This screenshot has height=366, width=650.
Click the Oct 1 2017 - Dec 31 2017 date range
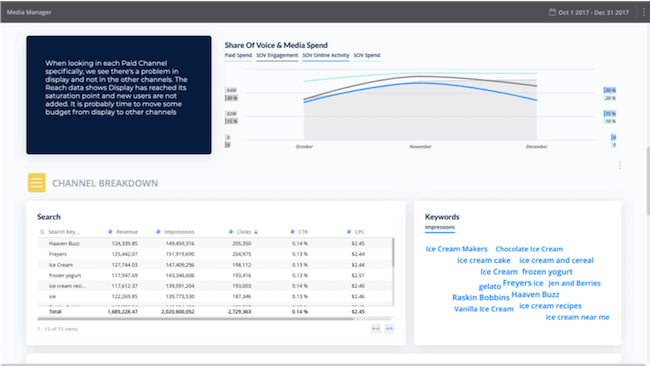coord(593,12)
